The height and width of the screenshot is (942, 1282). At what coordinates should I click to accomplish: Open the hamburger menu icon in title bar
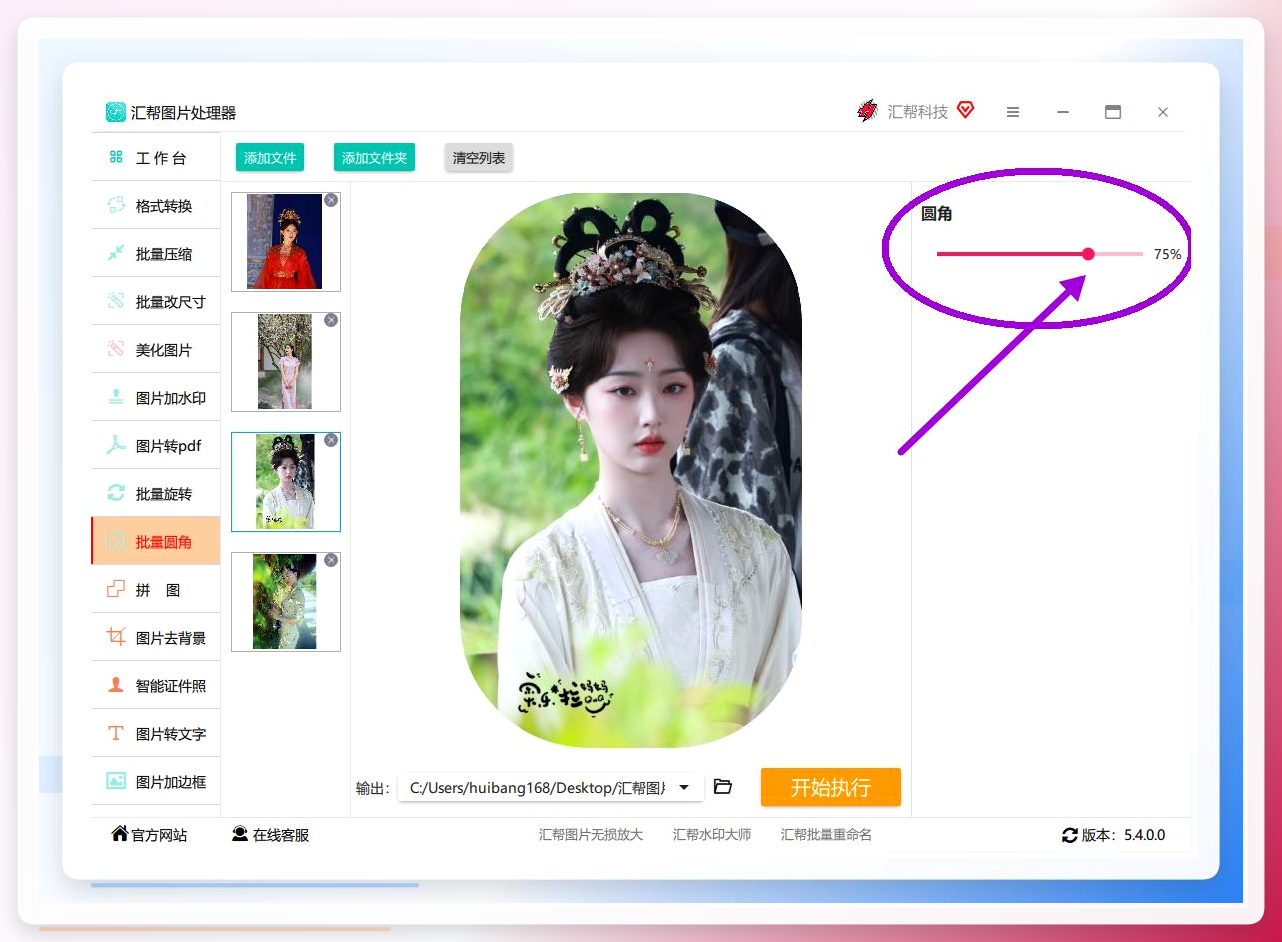1013,112
